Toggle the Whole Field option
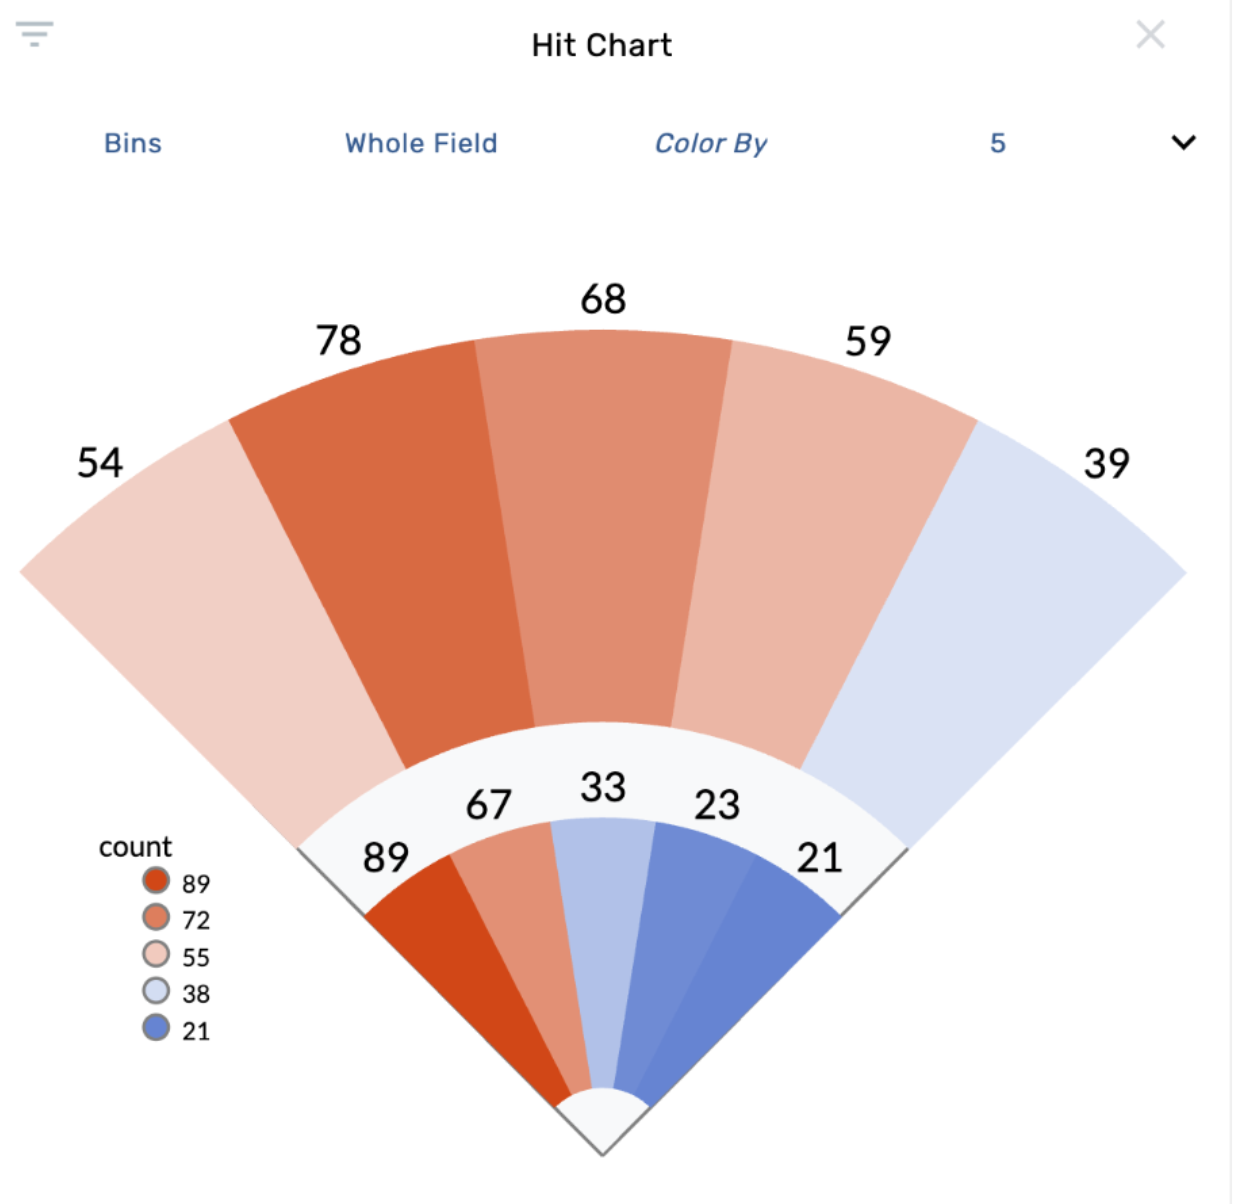This screenshot has height=1204, width=1234. click(420, 143)
